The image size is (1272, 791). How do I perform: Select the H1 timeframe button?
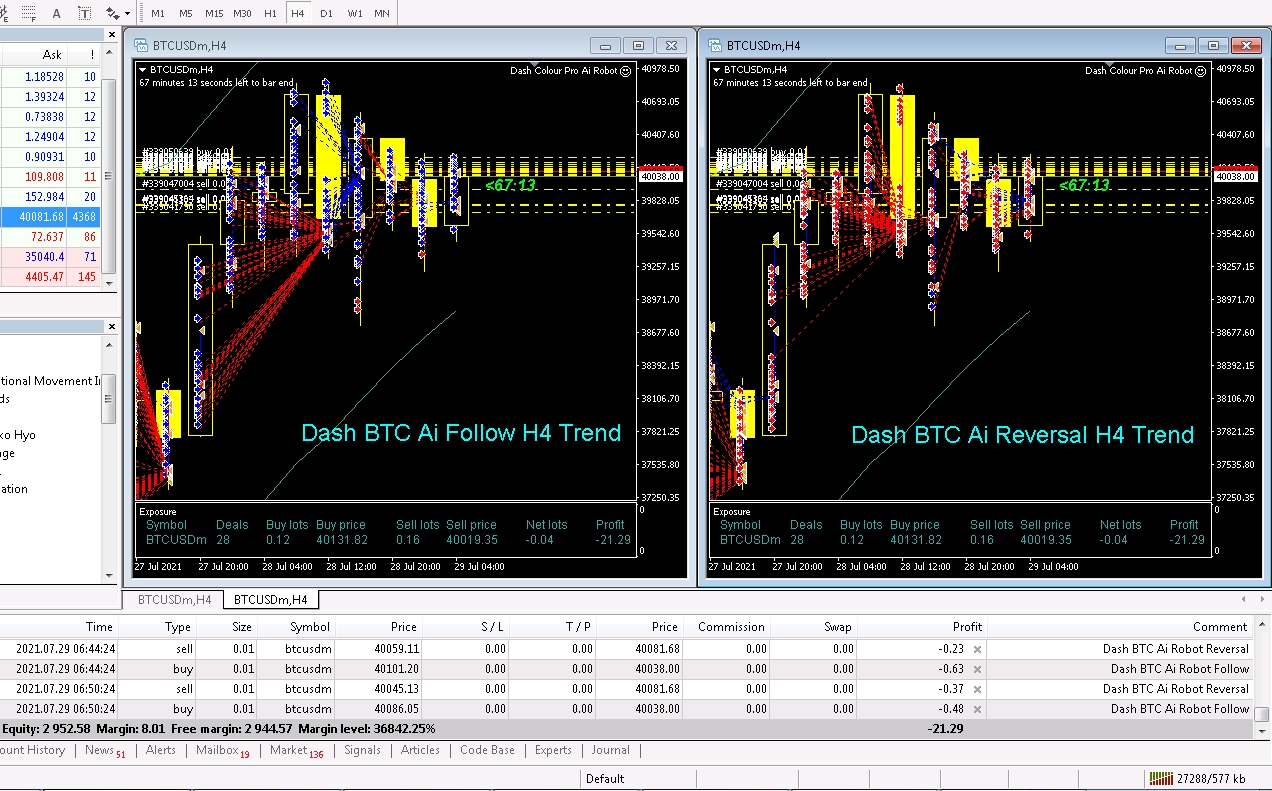(x=270, y=13)
